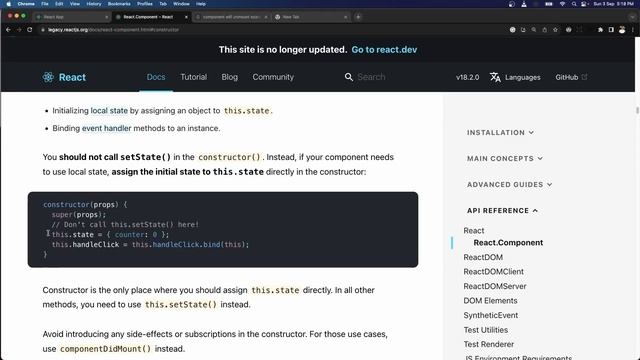Expand the Main Concepts section
640x360 pixels.
tap(505, 158)
